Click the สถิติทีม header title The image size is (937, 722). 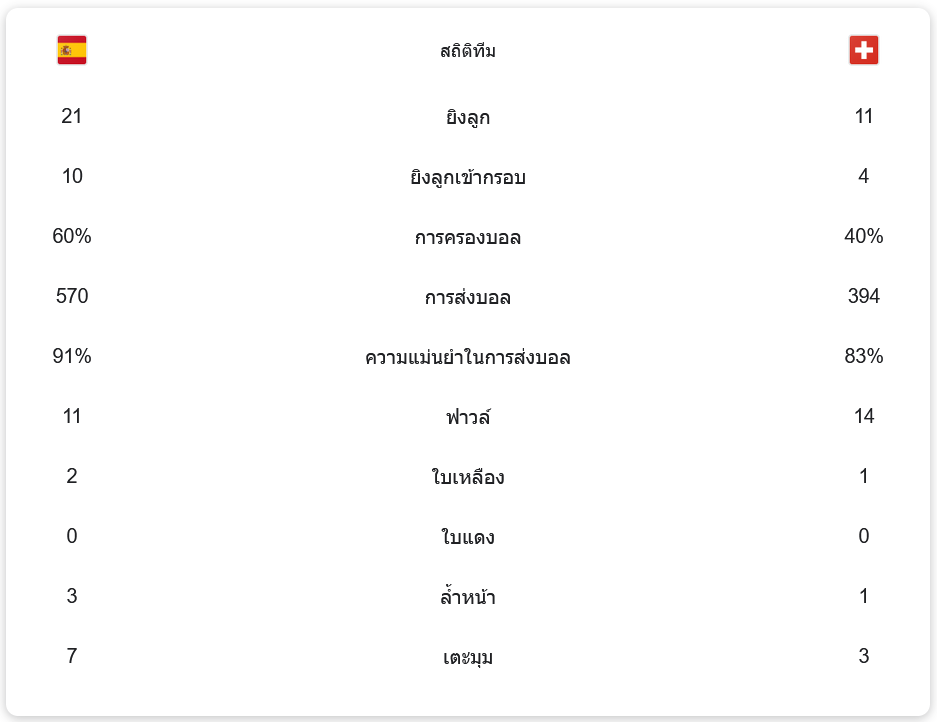point(468,51)
